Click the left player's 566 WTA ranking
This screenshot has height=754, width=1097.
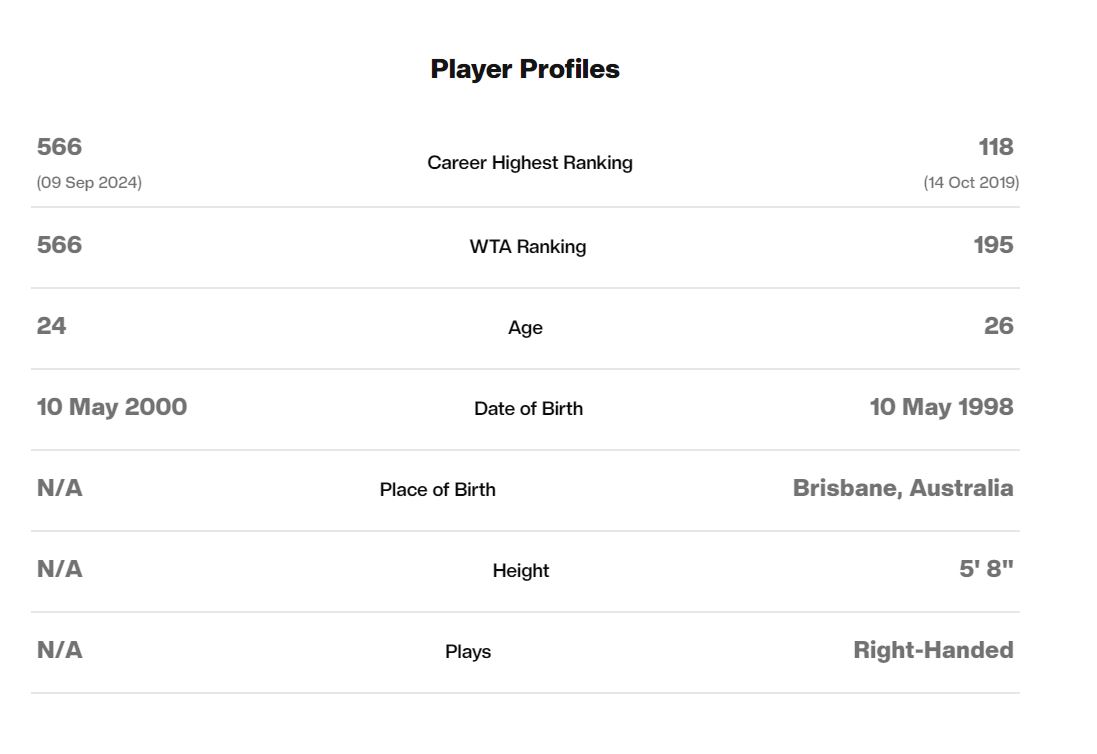coord(59,245)
